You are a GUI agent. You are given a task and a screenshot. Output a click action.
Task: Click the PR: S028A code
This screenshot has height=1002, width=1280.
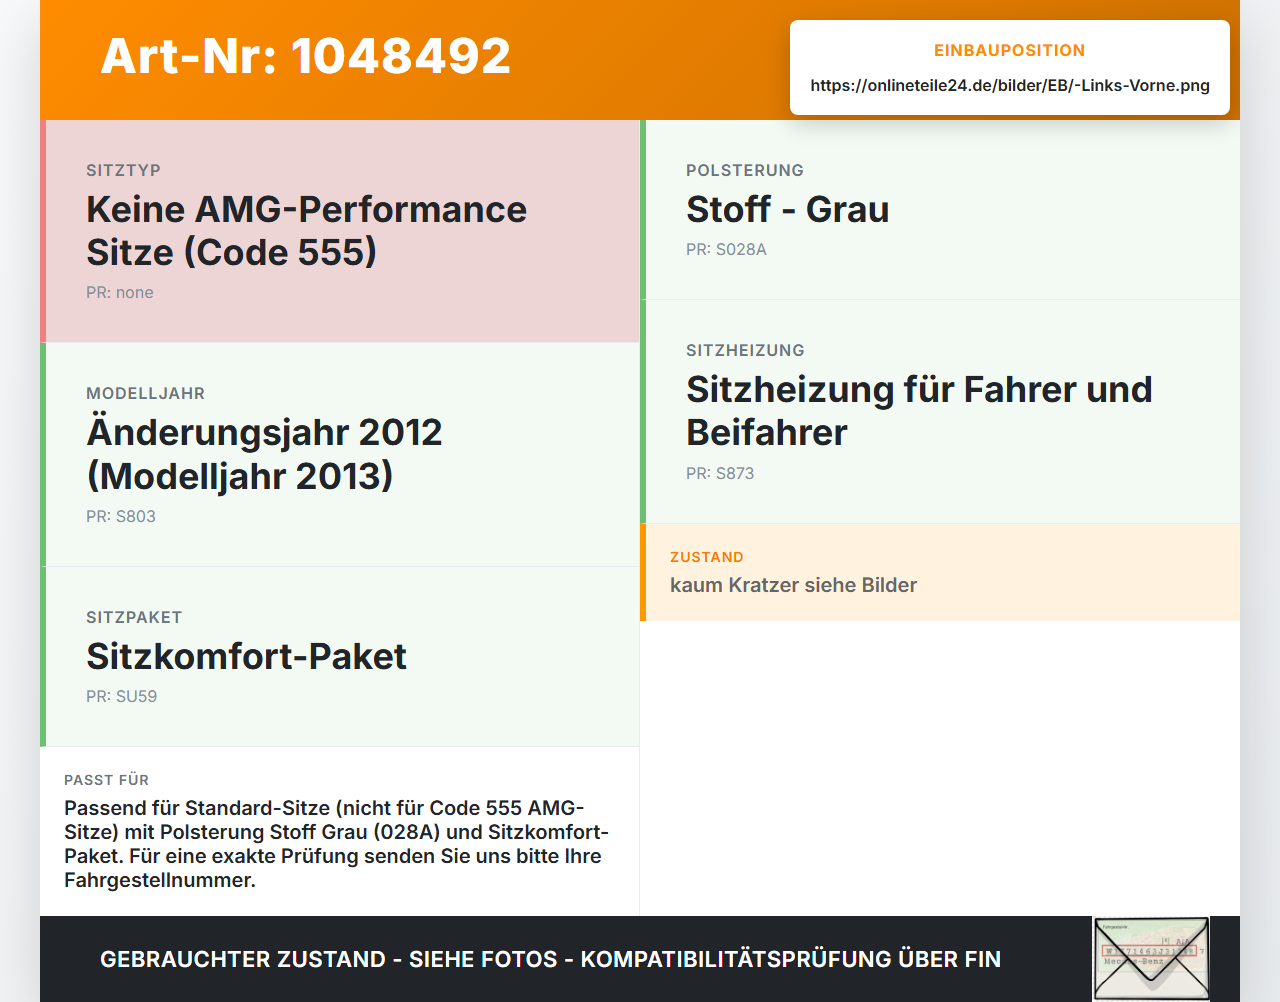726,250
